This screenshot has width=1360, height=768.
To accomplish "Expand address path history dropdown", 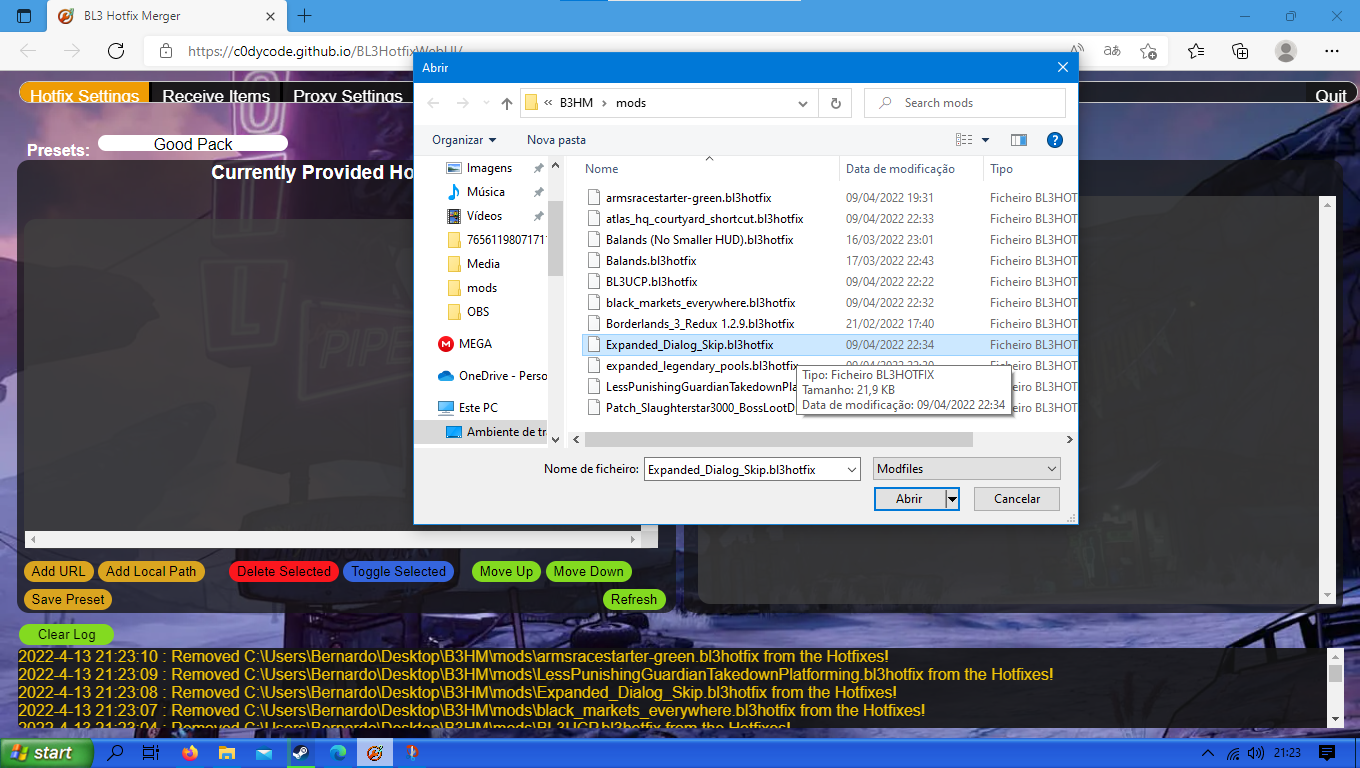I will (803, 103).
